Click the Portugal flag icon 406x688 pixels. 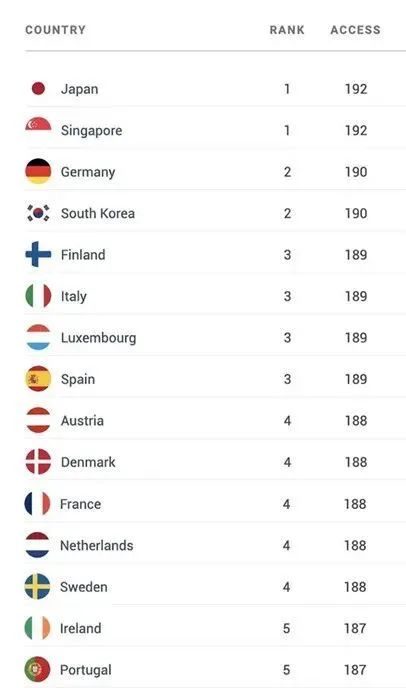[37, 669]
